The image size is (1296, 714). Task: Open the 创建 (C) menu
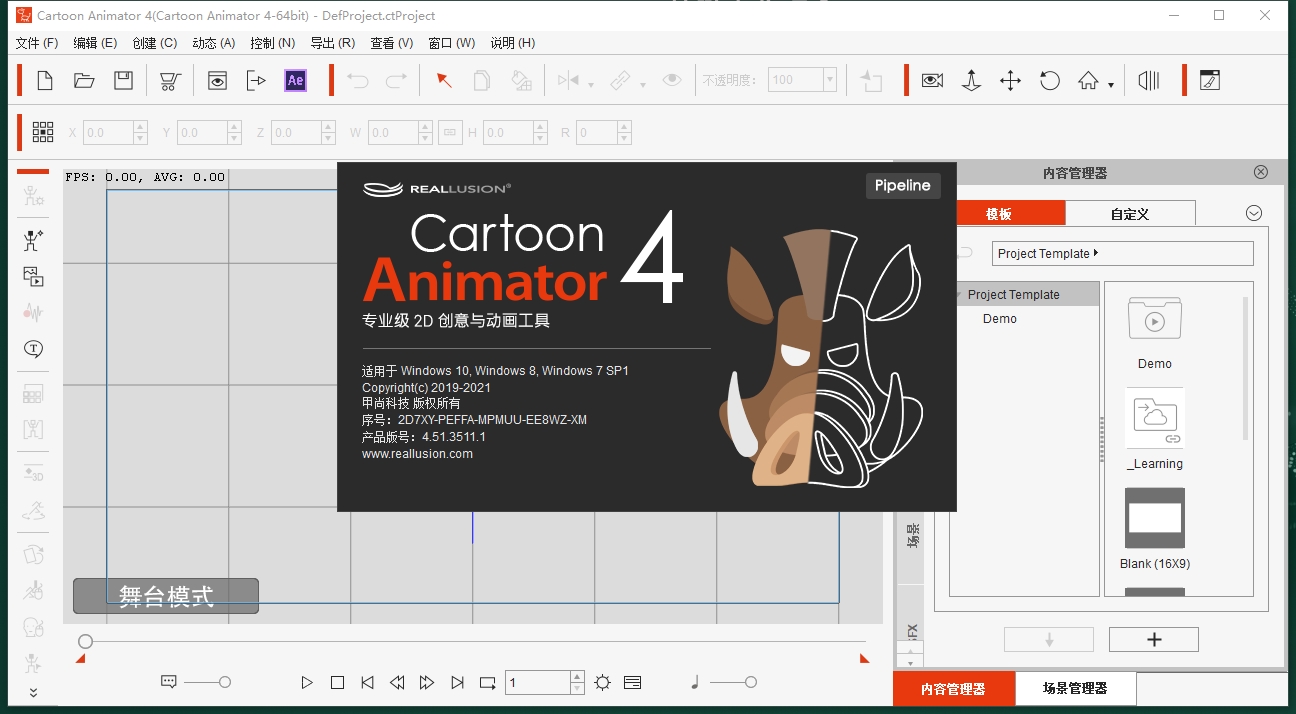tap(154, 43)
